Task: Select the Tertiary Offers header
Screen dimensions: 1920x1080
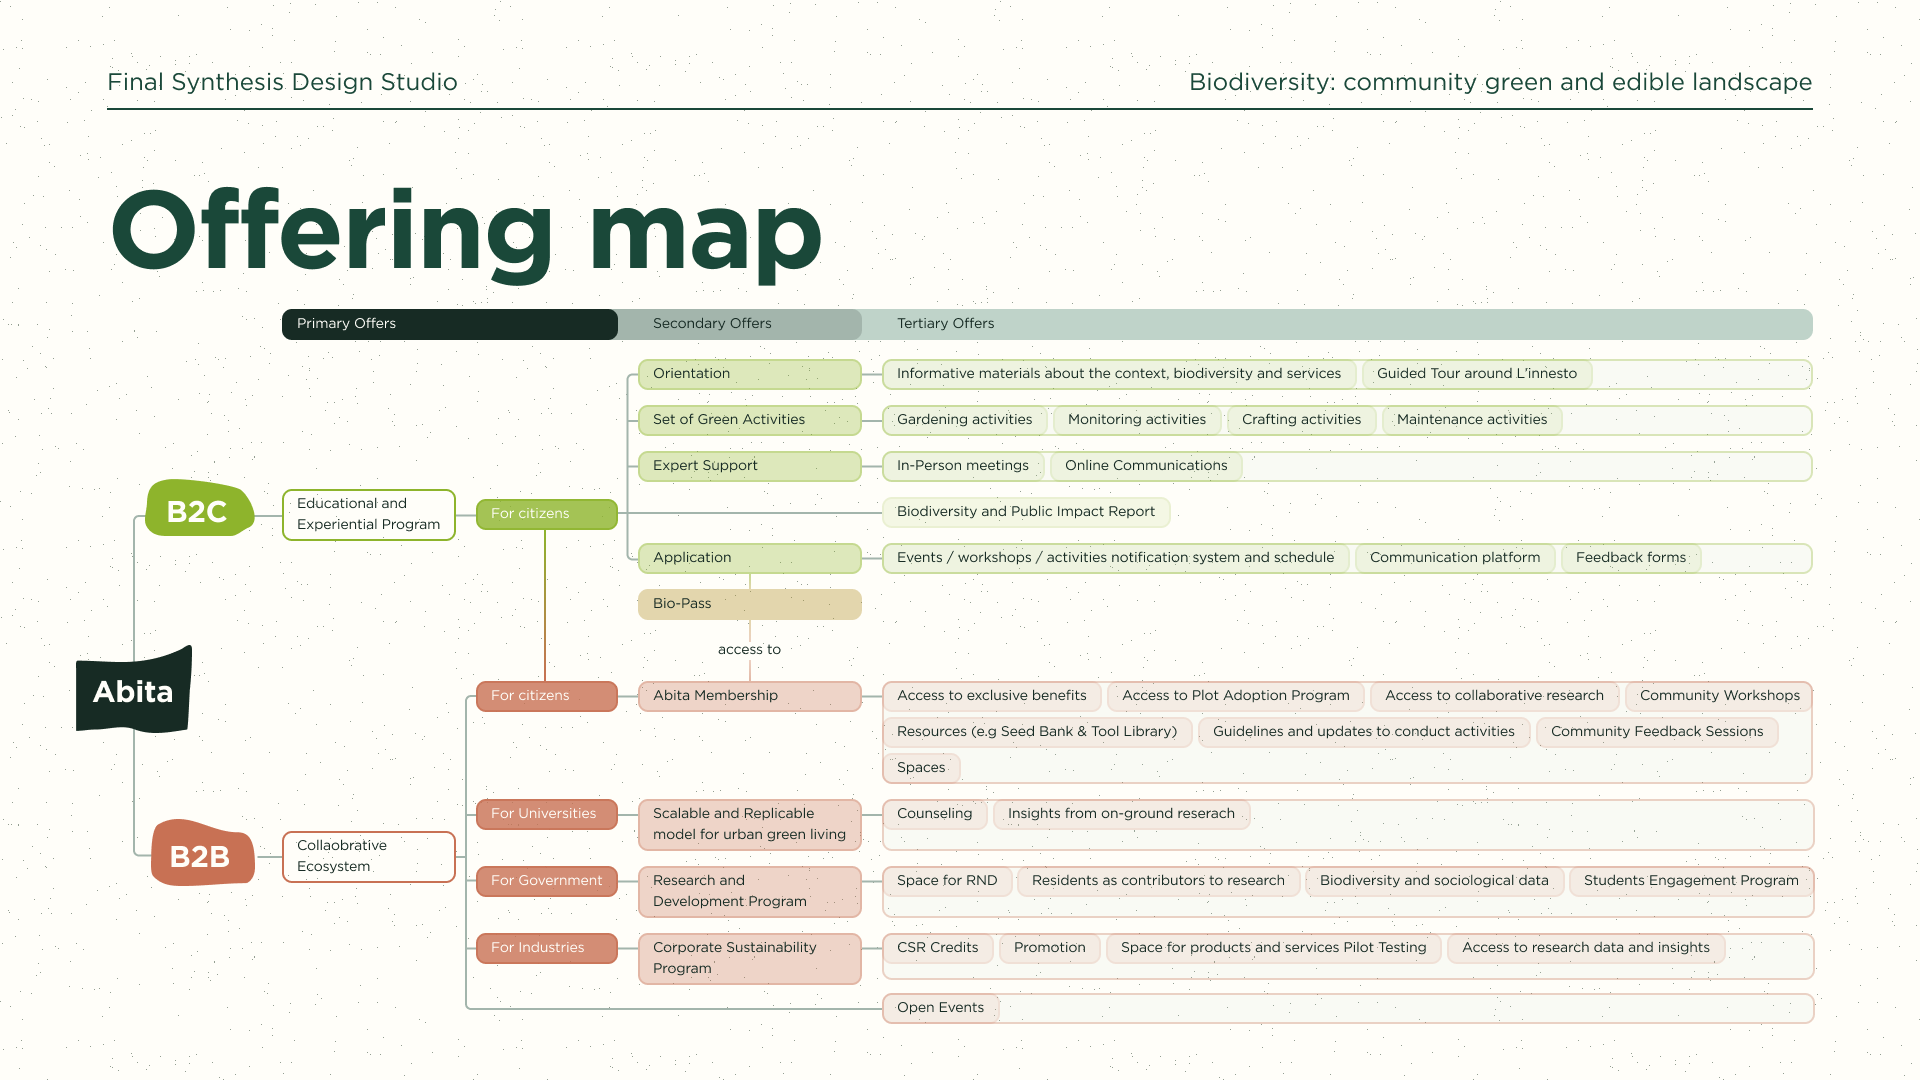Action: 1337,324
